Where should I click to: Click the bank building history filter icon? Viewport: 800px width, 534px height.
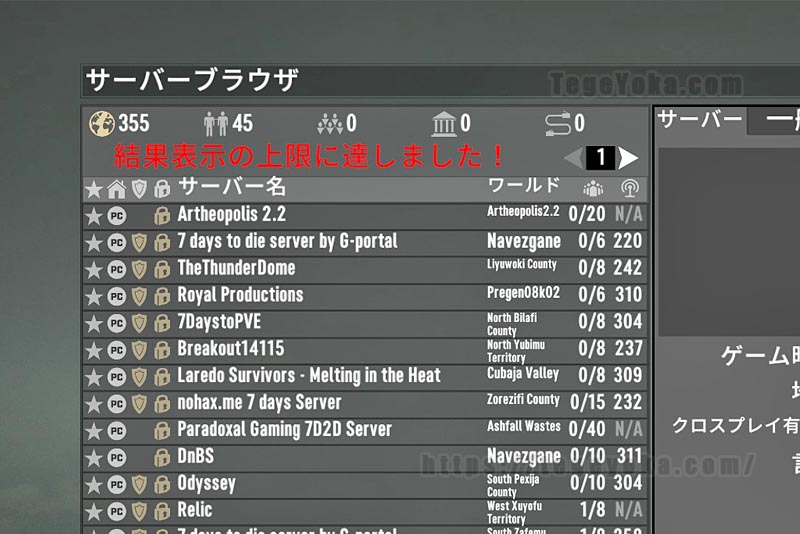coord(444,124)
